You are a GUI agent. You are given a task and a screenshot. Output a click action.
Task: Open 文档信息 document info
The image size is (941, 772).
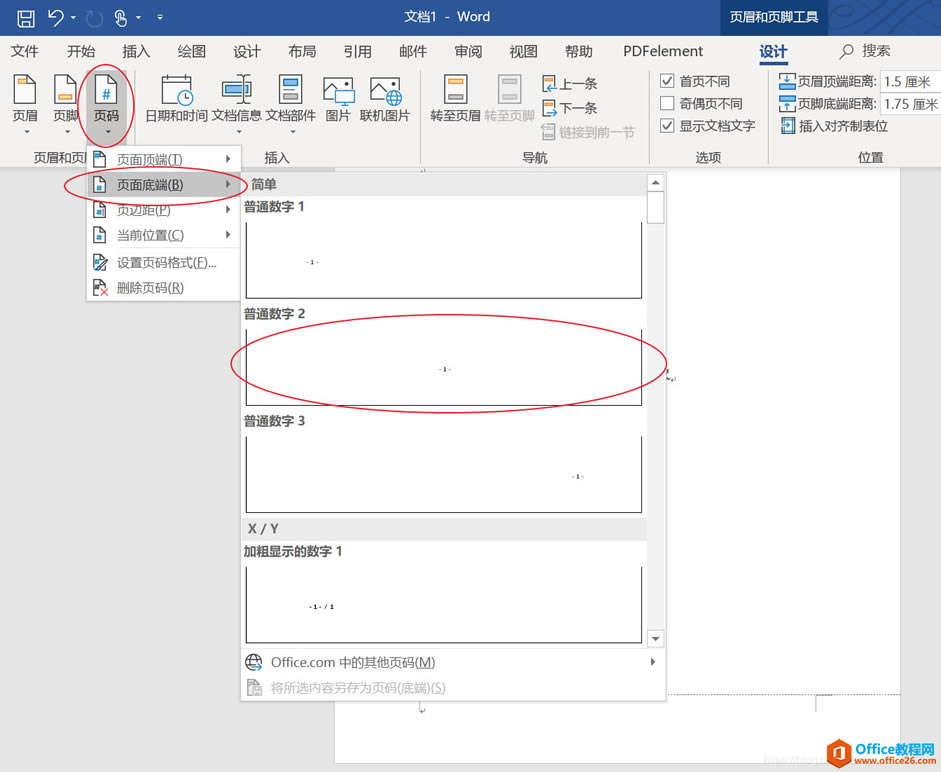point(237,103)
